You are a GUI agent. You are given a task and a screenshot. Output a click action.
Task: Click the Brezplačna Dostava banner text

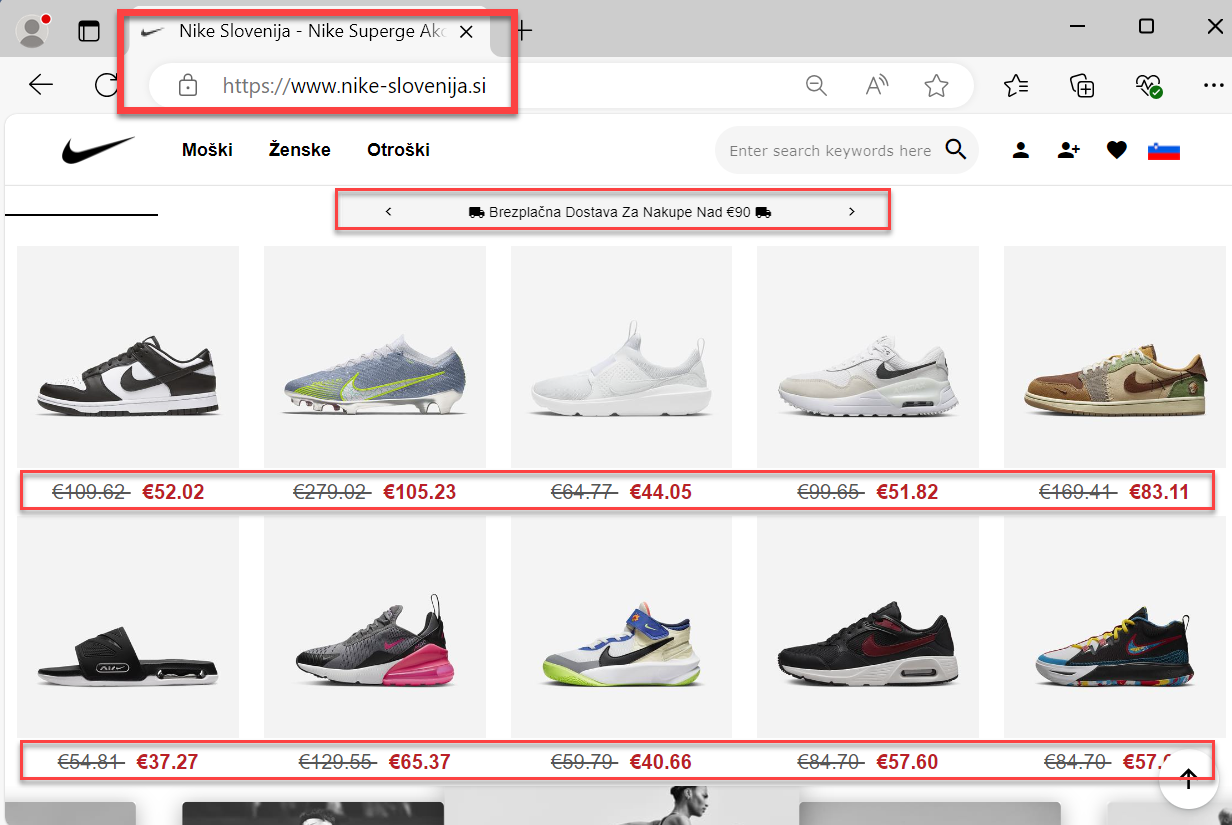620,212
